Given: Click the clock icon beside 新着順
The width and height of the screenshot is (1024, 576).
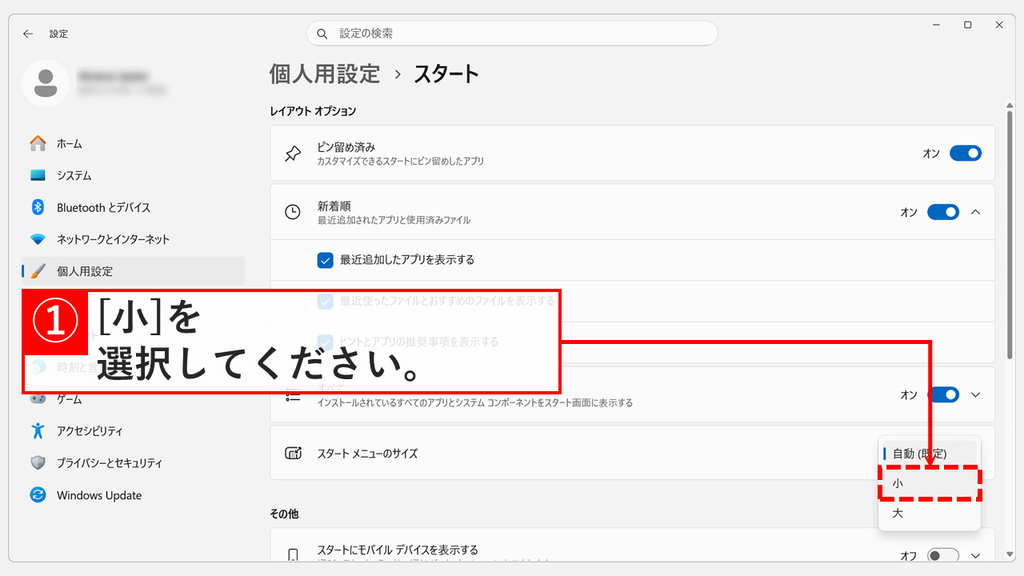Looking at the screenshot, I should point(293,212).
